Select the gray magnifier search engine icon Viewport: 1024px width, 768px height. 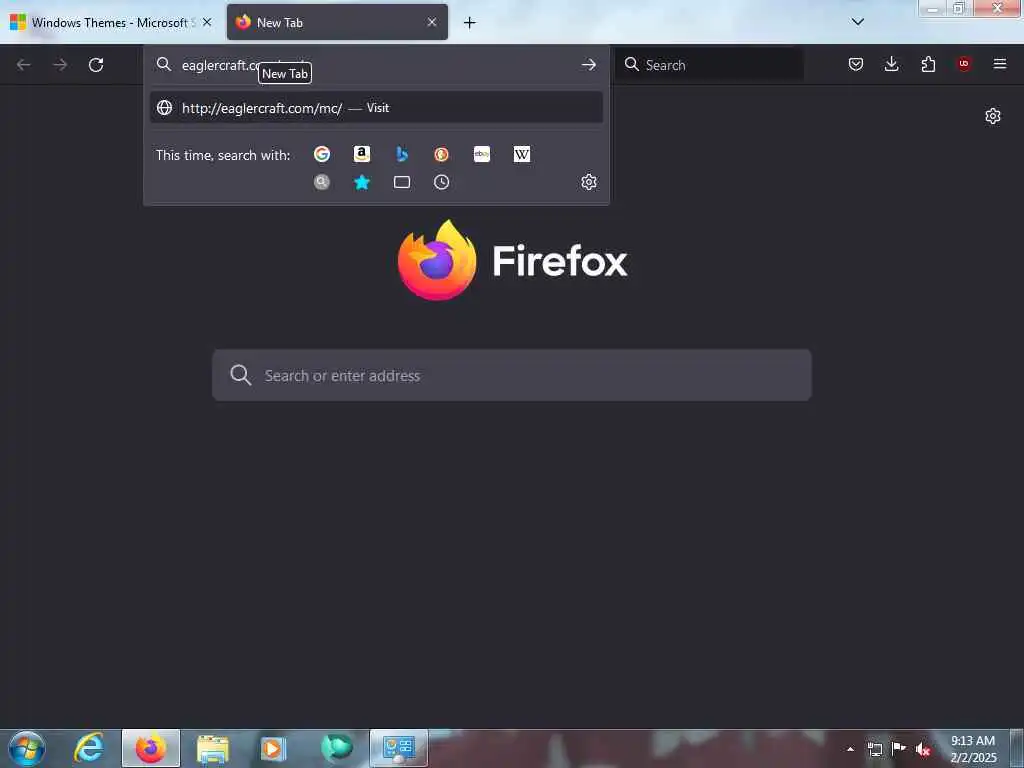click(x=321, y=182)
